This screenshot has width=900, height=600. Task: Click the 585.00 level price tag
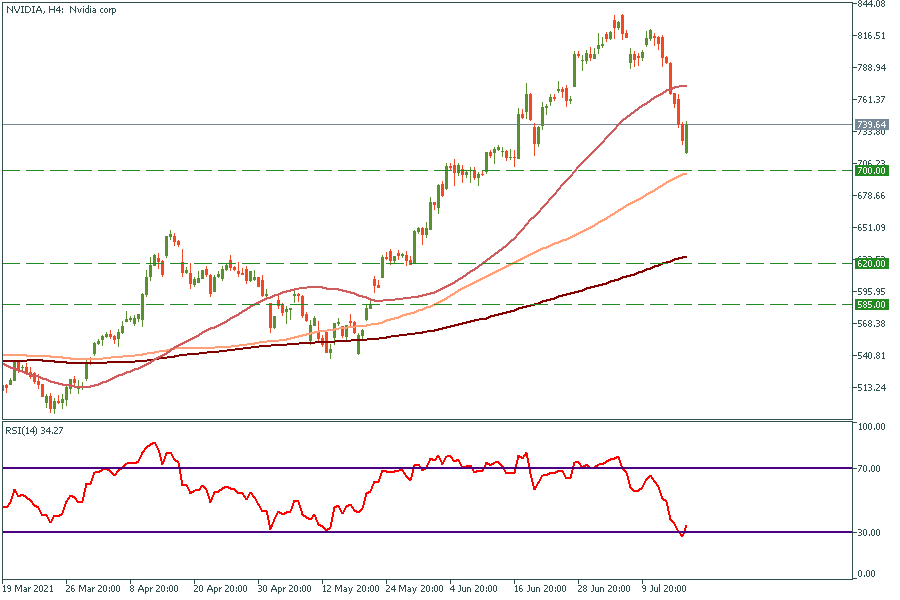pos(872,304)
